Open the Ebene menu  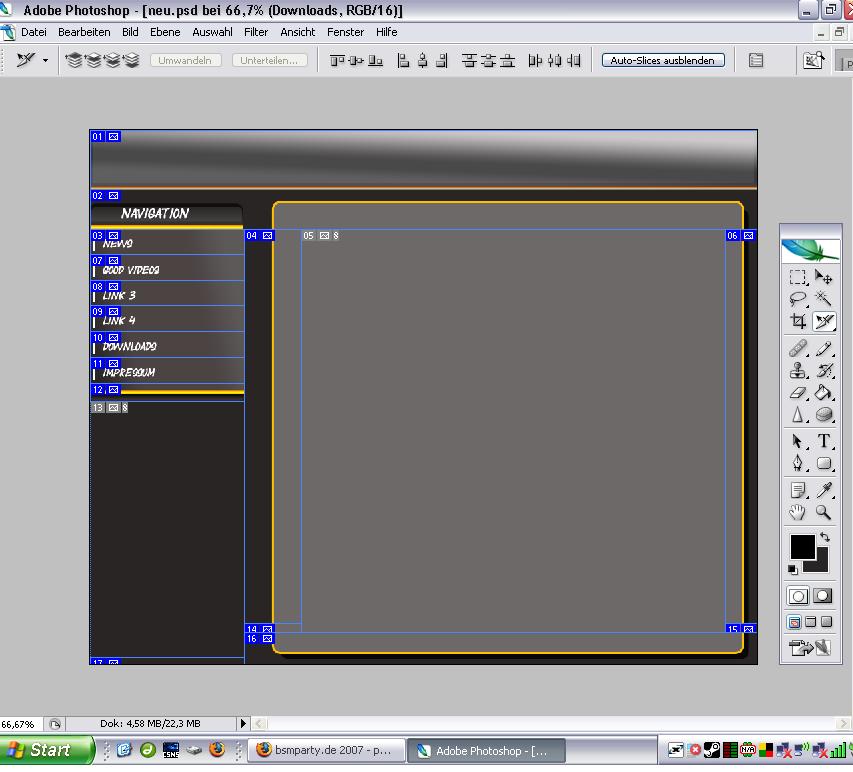165,32
